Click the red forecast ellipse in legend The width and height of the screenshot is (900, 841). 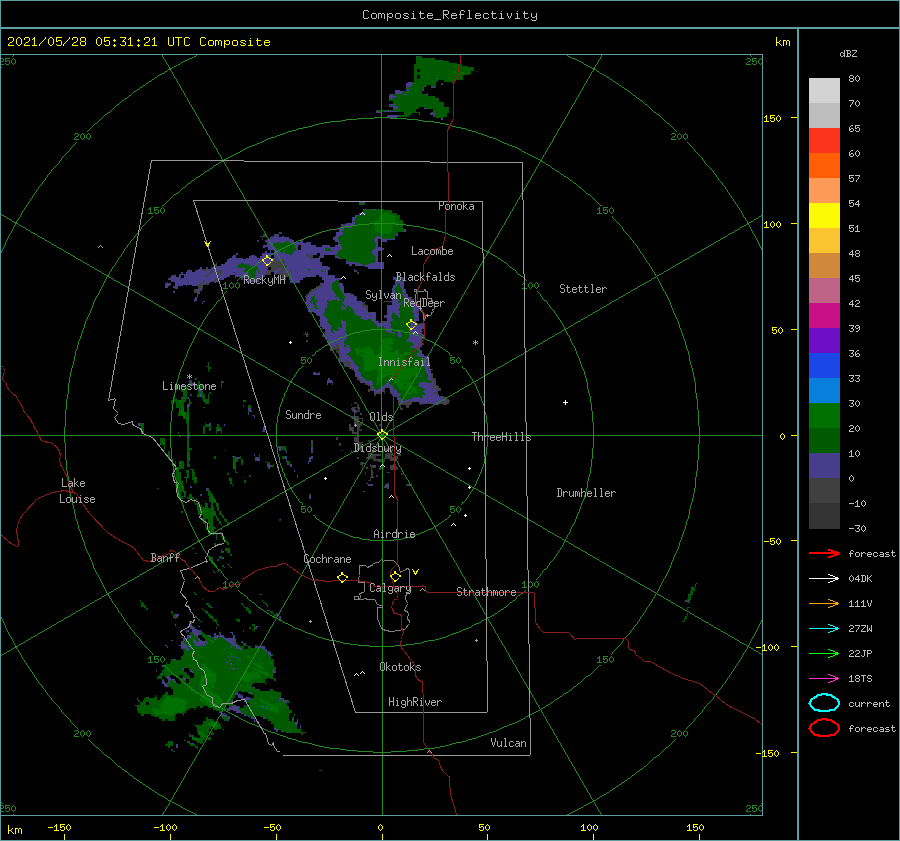pos(824,728)
